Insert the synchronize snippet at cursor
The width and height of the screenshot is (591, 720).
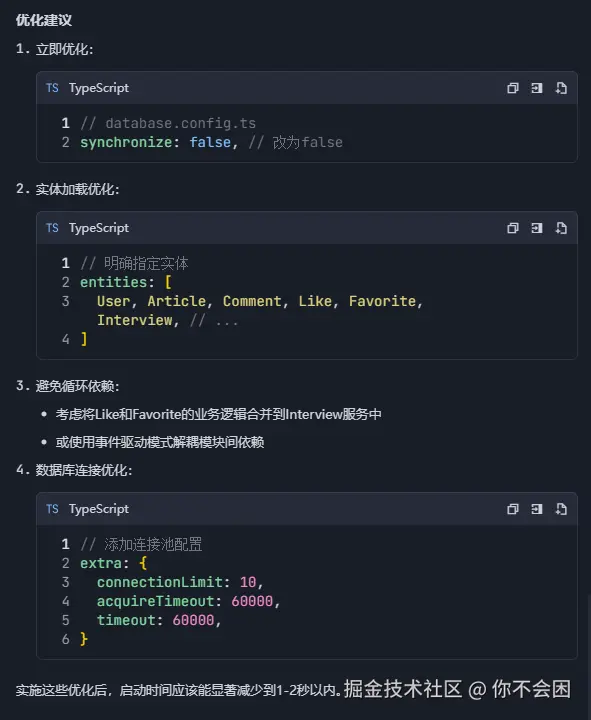click(536, 88)
